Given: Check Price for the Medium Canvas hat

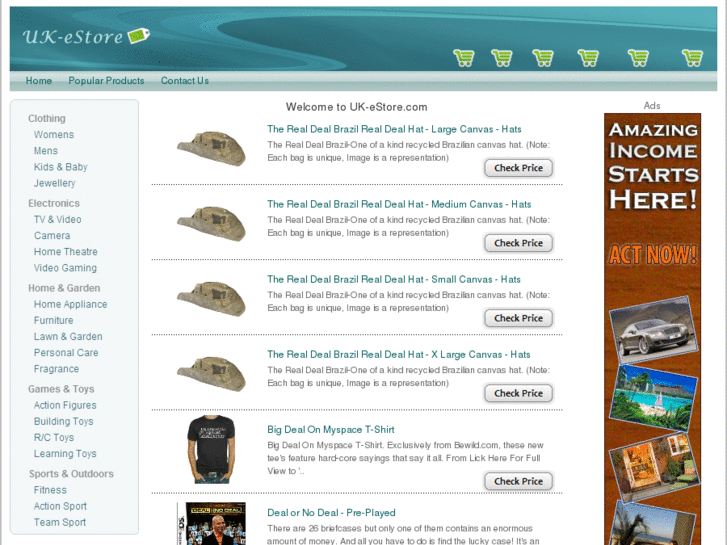Looking at the screenshot, I should (518, 243).
